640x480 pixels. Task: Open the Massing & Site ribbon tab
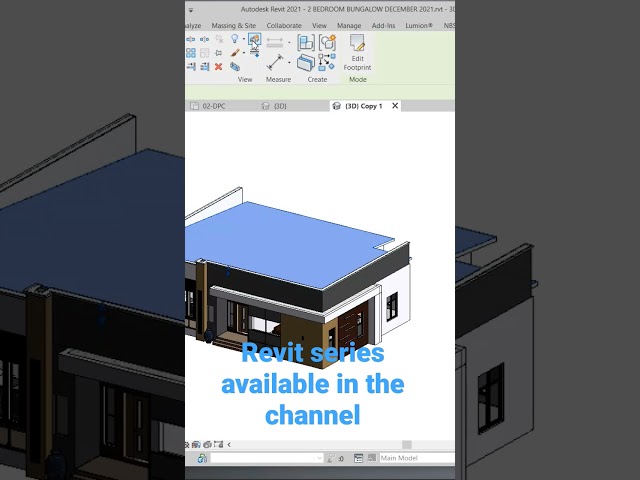click(233, 25)
